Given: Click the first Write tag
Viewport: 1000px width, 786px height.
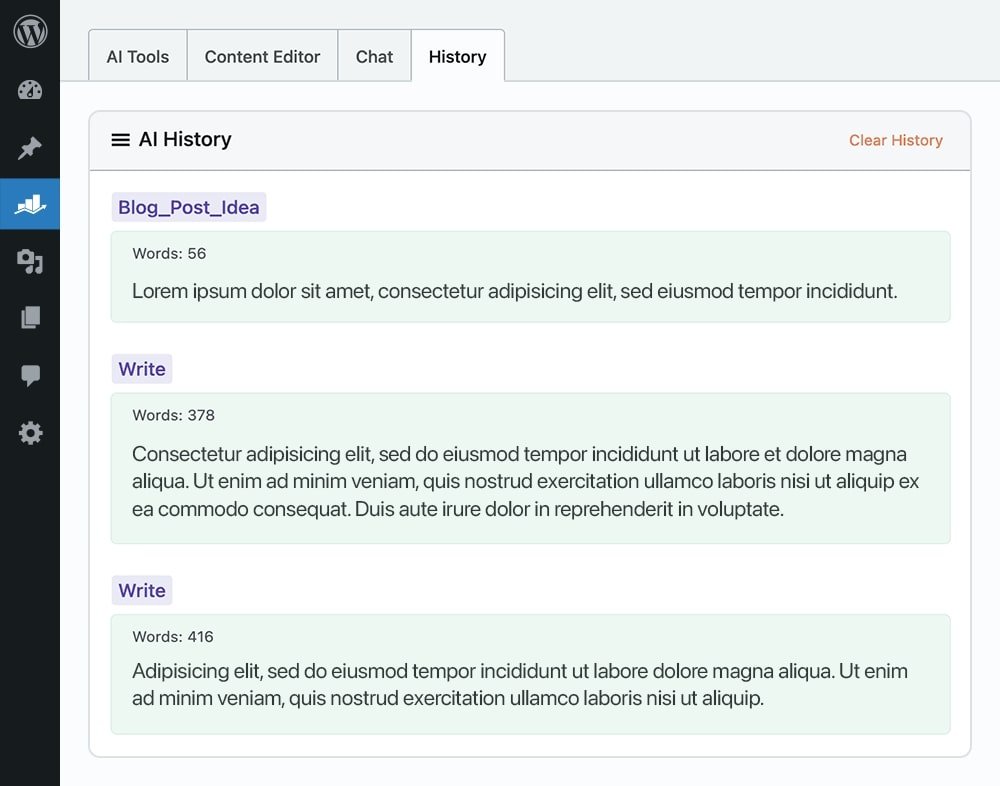Looking at the screenshot, I should (141, 369).
